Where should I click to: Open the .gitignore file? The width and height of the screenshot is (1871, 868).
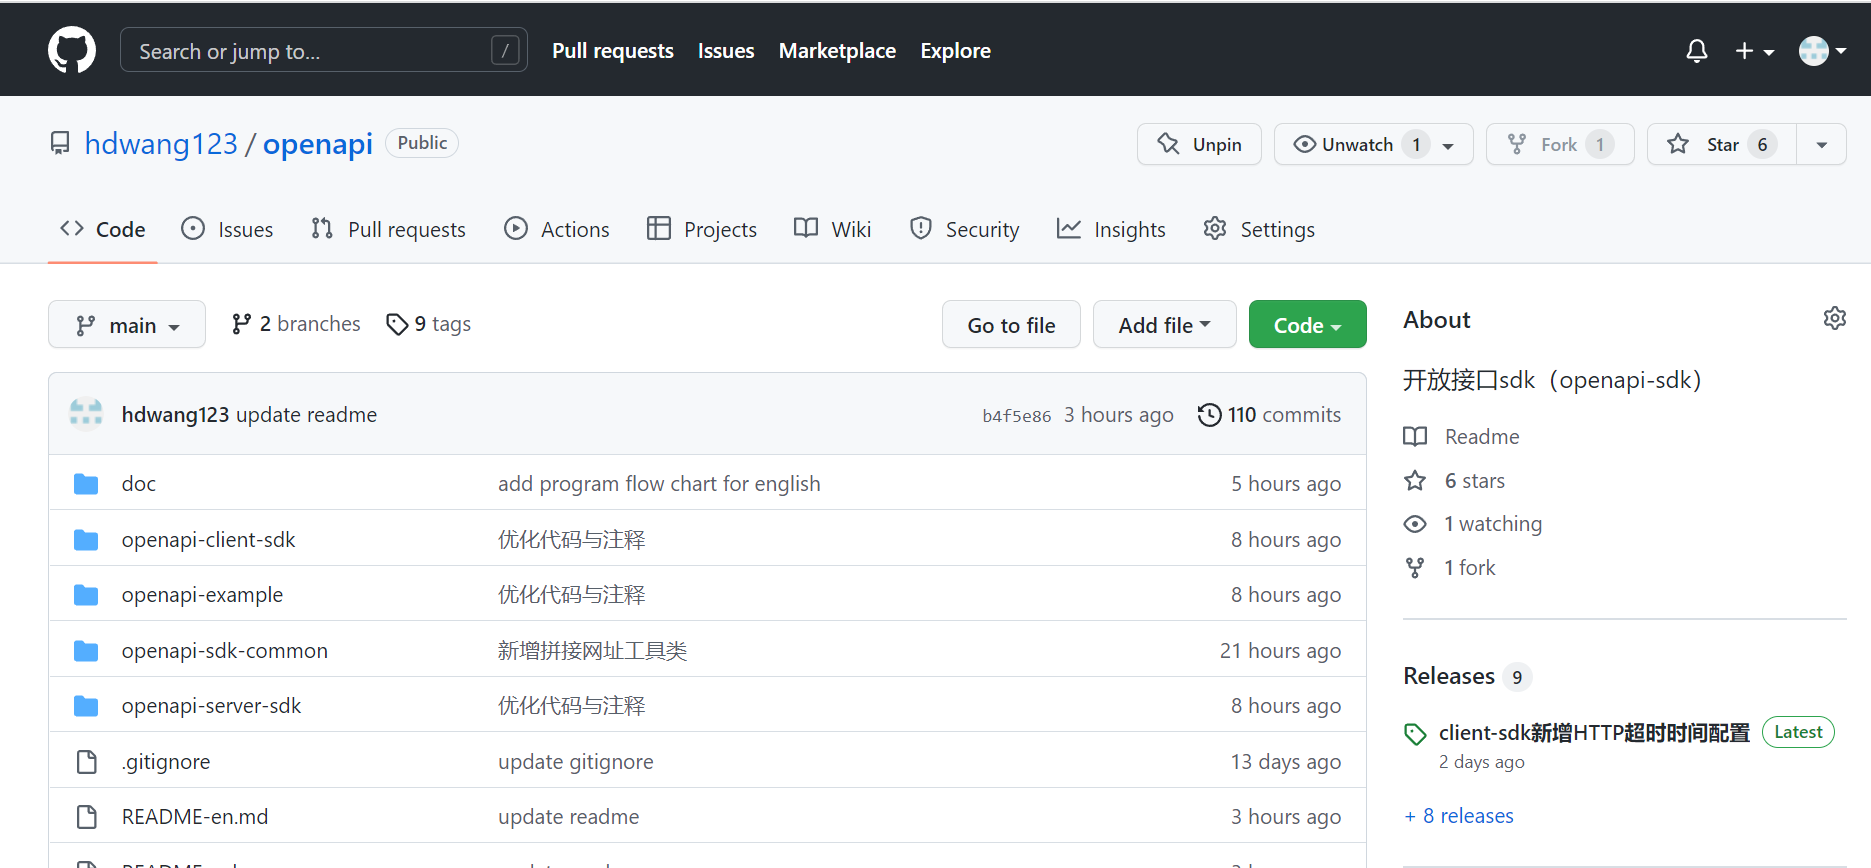tap(166, 762)
